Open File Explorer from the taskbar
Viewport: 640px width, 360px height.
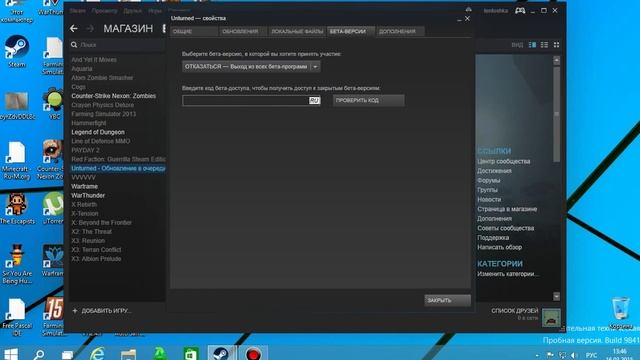click(128, 354)
